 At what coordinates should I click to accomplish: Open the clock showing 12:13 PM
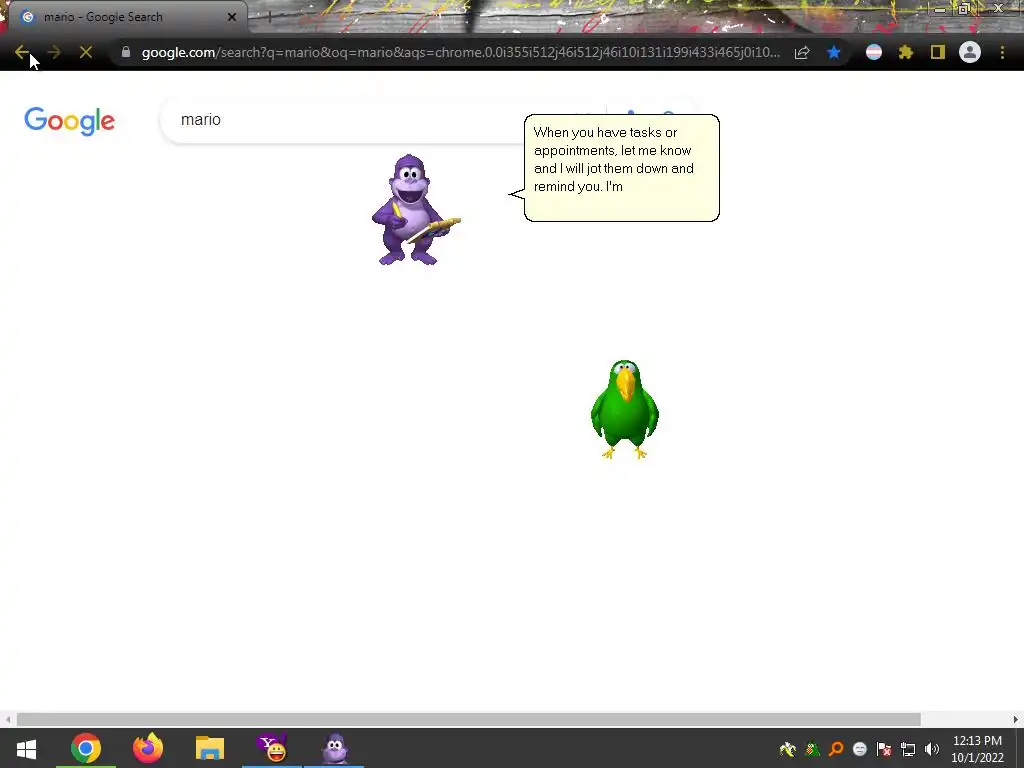[x=977, y=749]
